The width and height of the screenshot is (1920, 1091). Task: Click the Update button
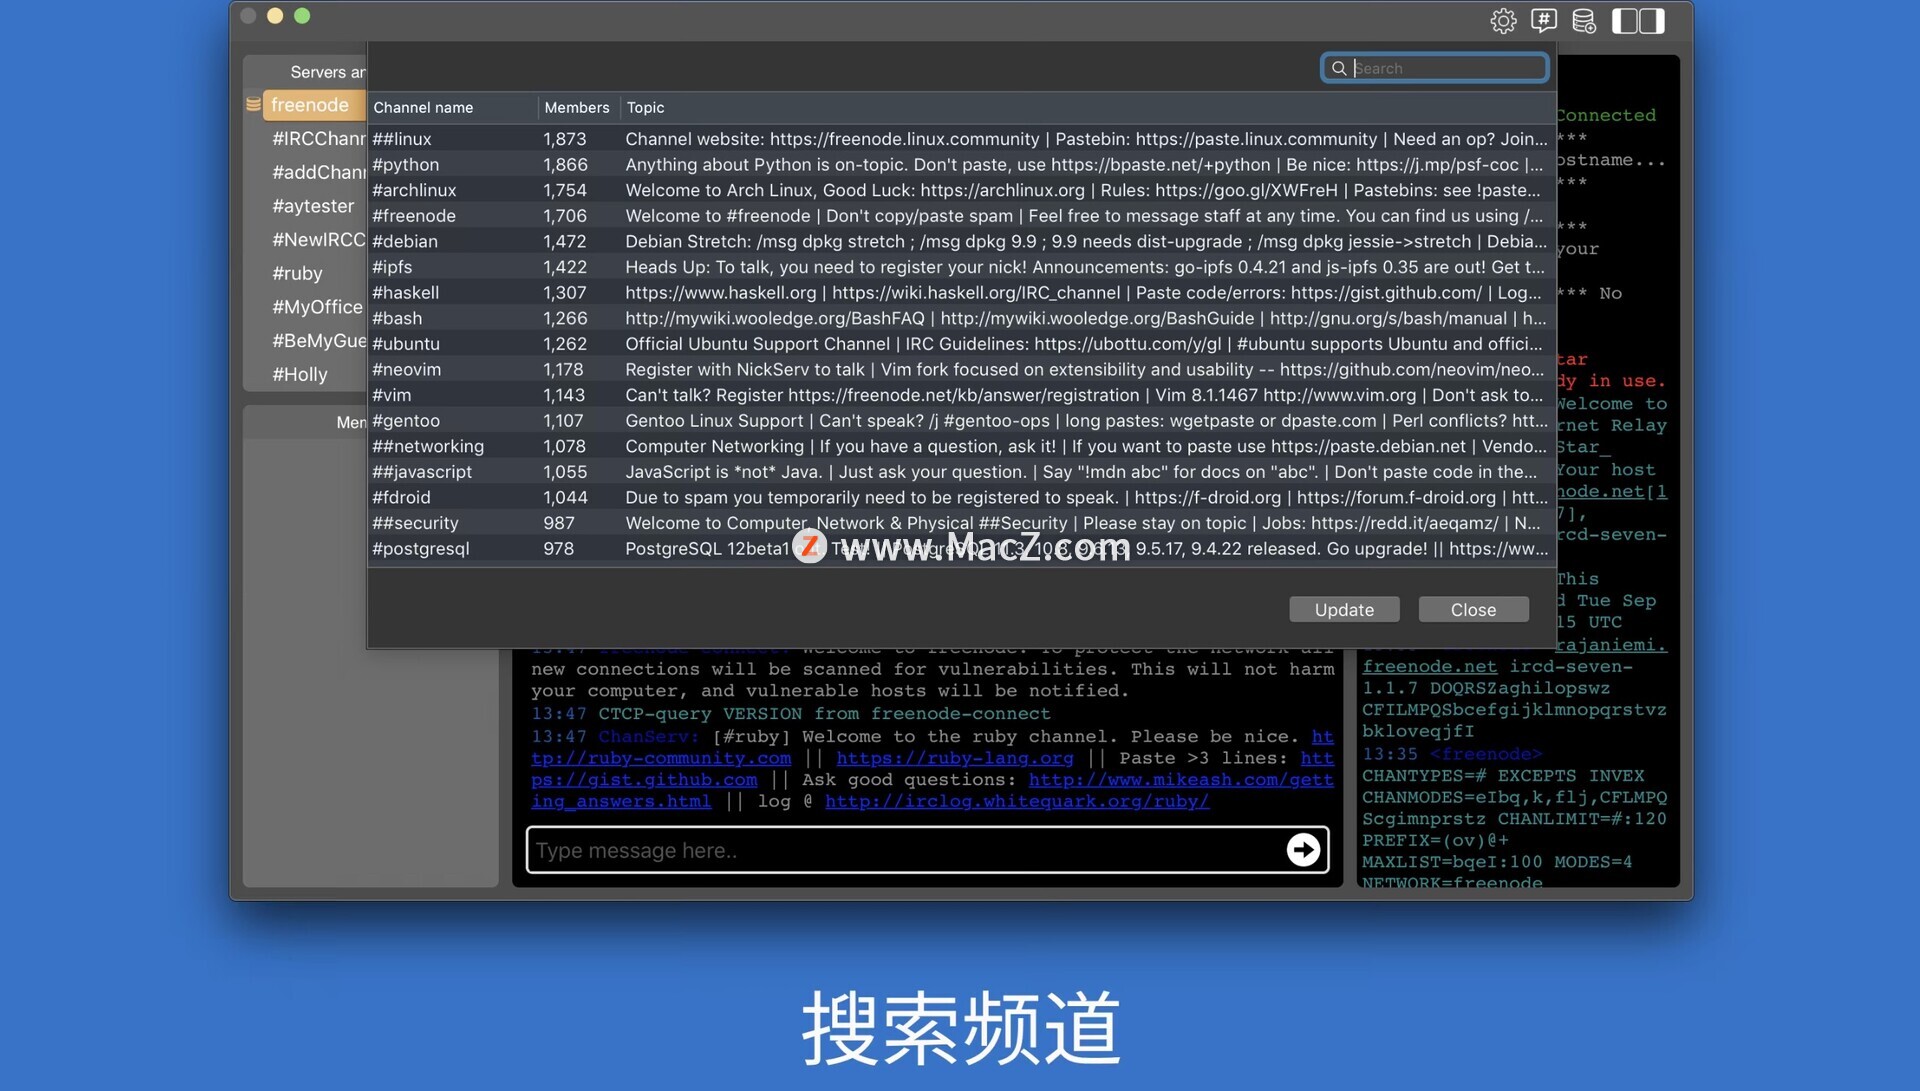(1344, 610)
